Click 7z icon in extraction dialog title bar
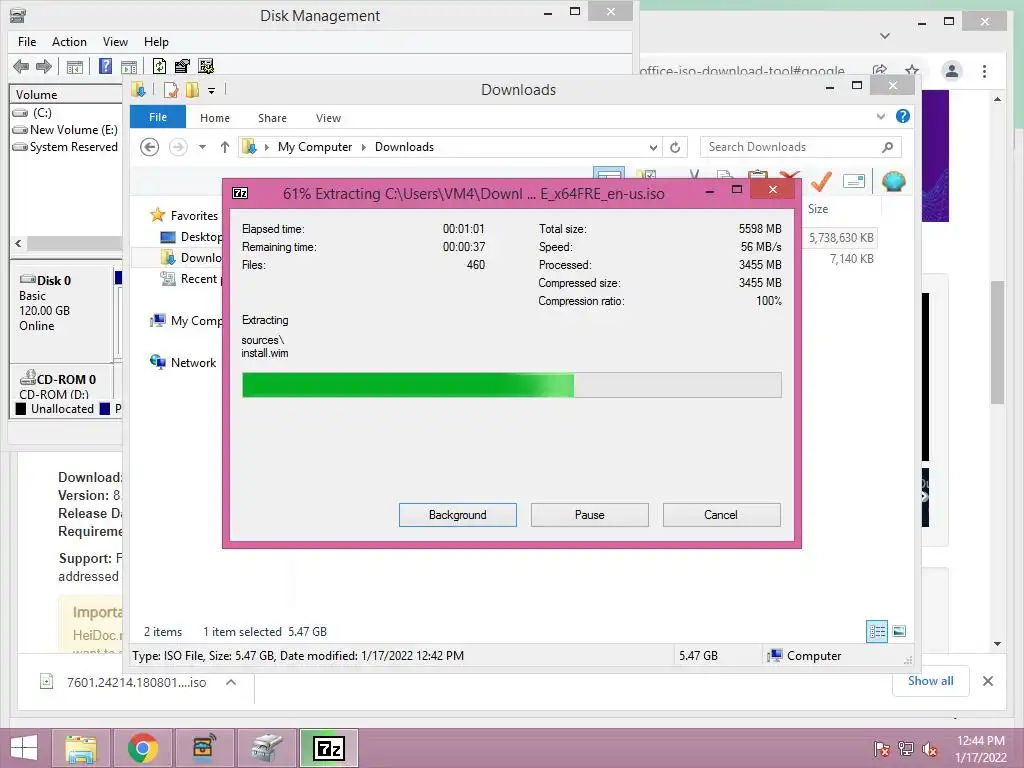Screen dimensions: 1024x768 (240, 193)
